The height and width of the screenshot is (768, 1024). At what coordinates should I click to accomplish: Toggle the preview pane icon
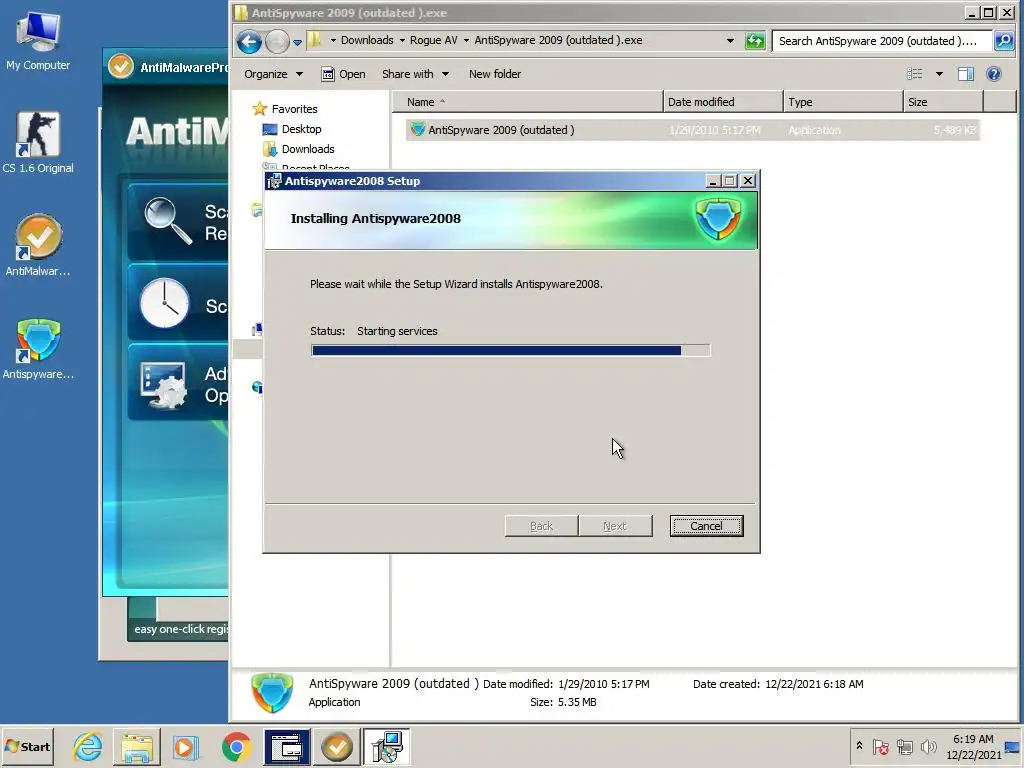tap(966, 74)
